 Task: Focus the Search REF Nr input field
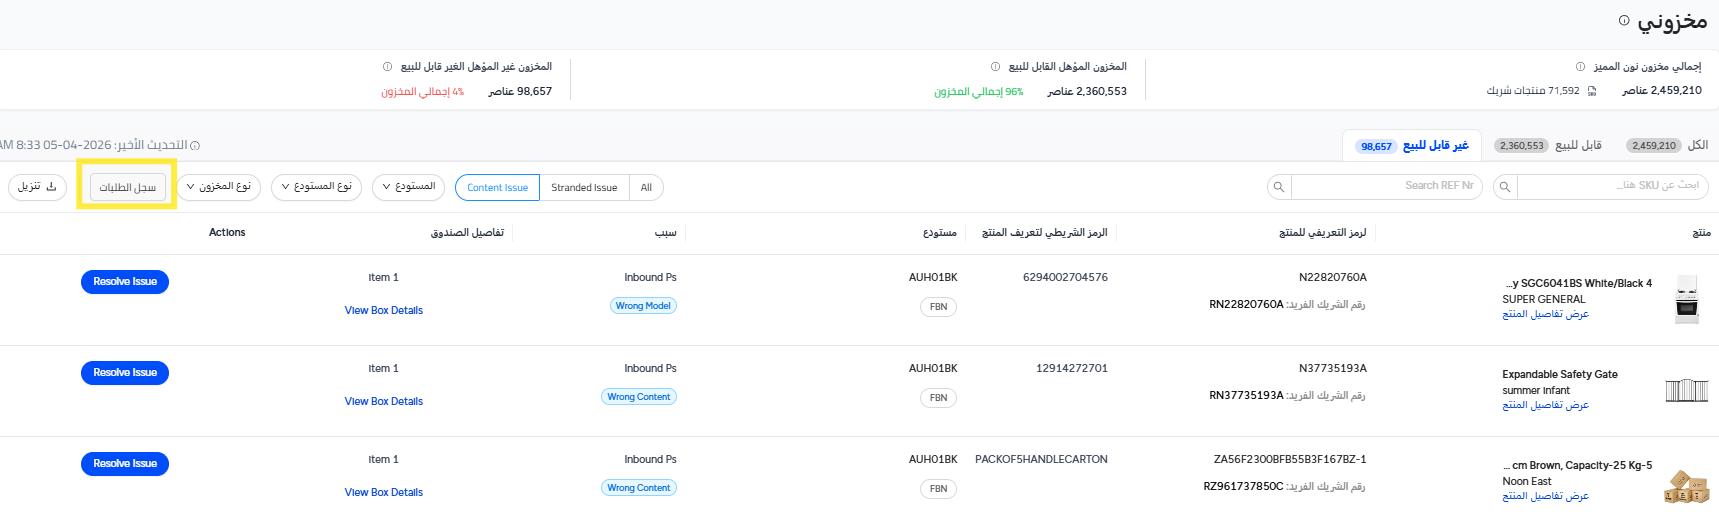pyautogui.click(x=1385, y=187)
